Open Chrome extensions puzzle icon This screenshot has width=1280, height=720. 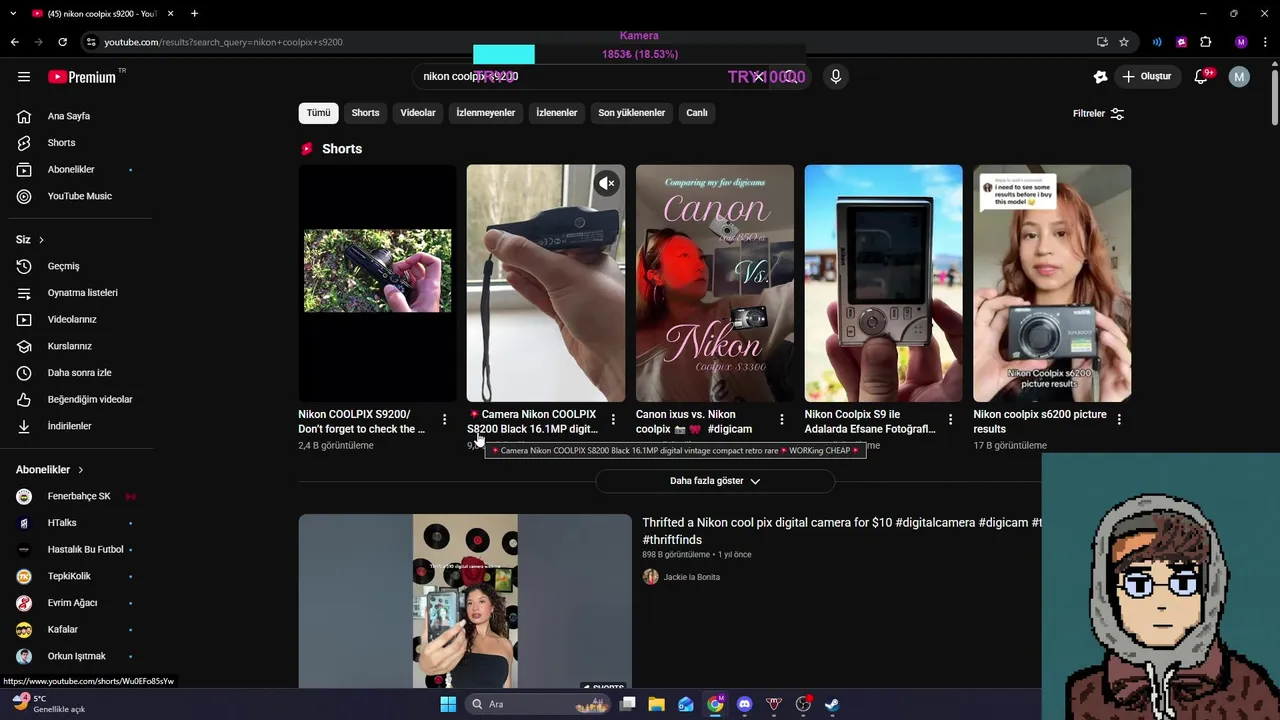(1205, 42)
